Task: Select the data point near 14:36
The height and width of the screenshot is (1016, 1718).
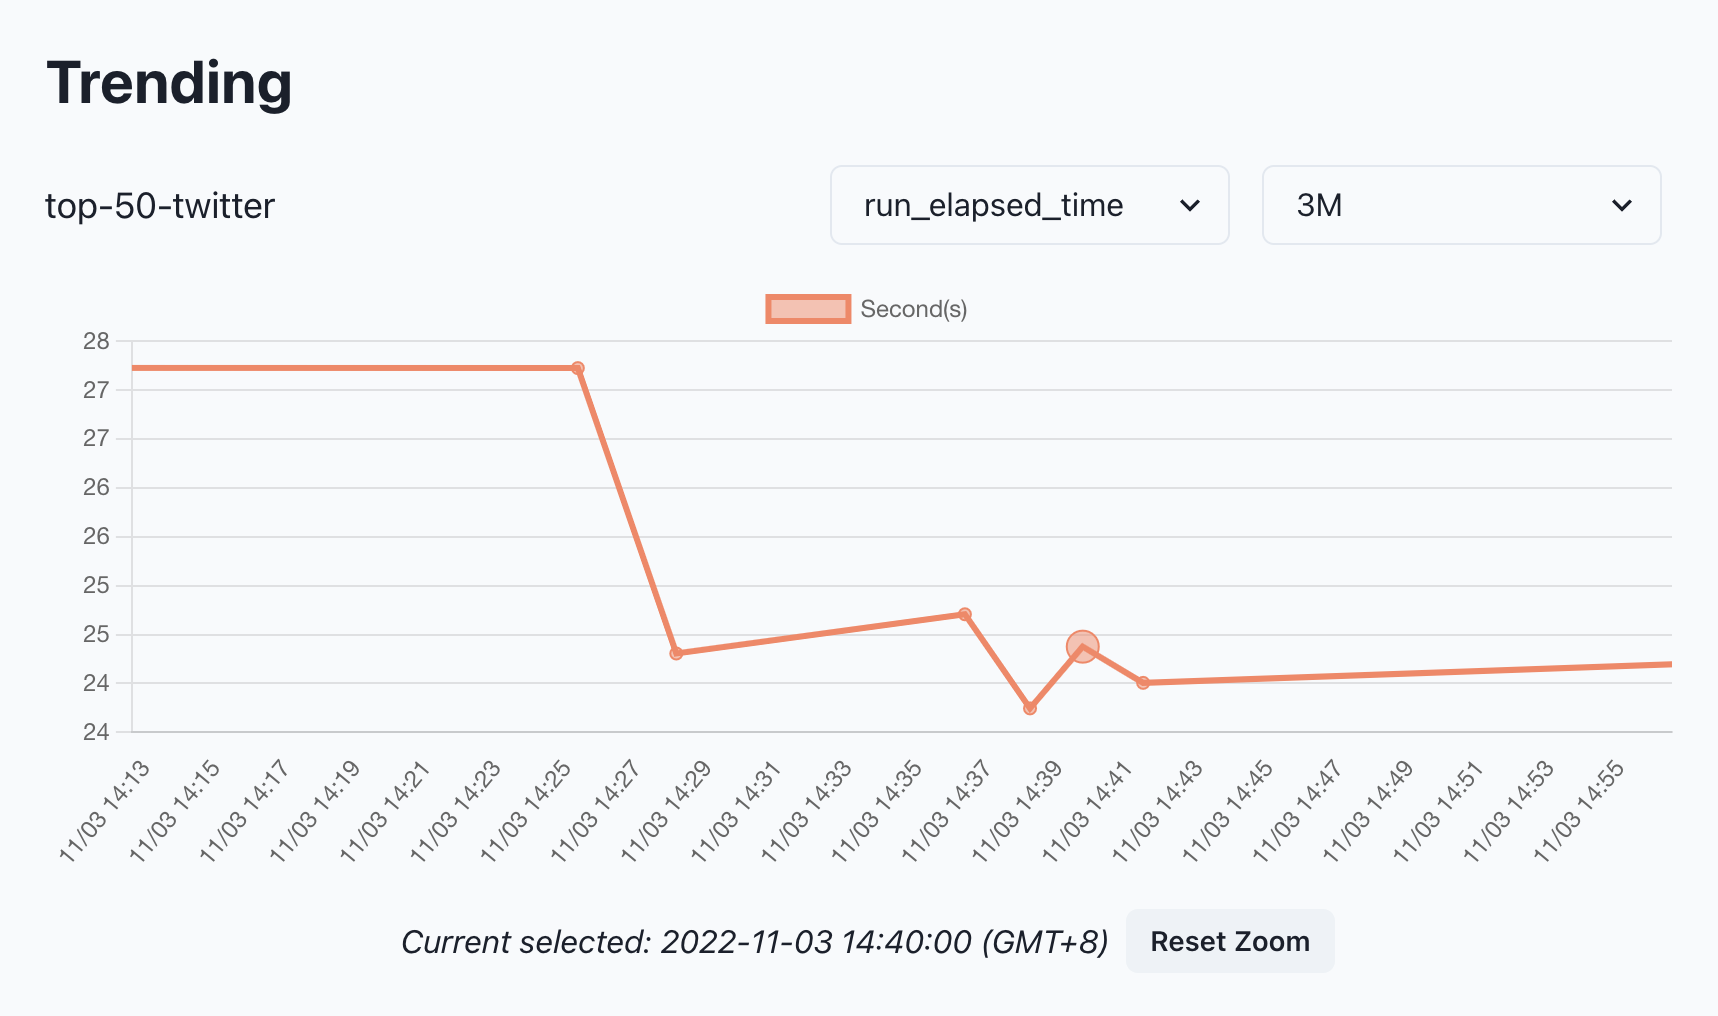Action: point(965,614)
